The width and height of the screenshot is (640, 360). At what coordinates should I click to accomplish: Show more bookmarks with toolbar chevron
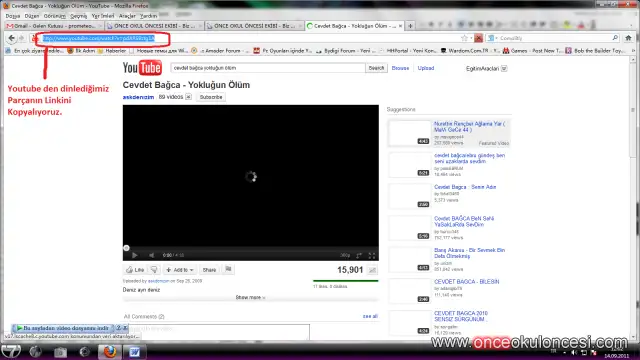[633, 51]
